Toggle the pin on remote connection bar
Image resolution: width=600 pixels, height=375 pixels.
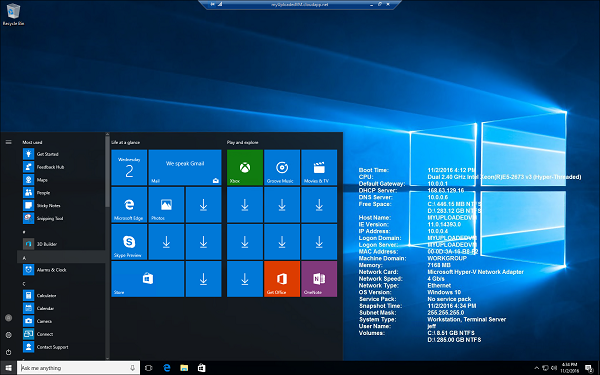point(212,4)
